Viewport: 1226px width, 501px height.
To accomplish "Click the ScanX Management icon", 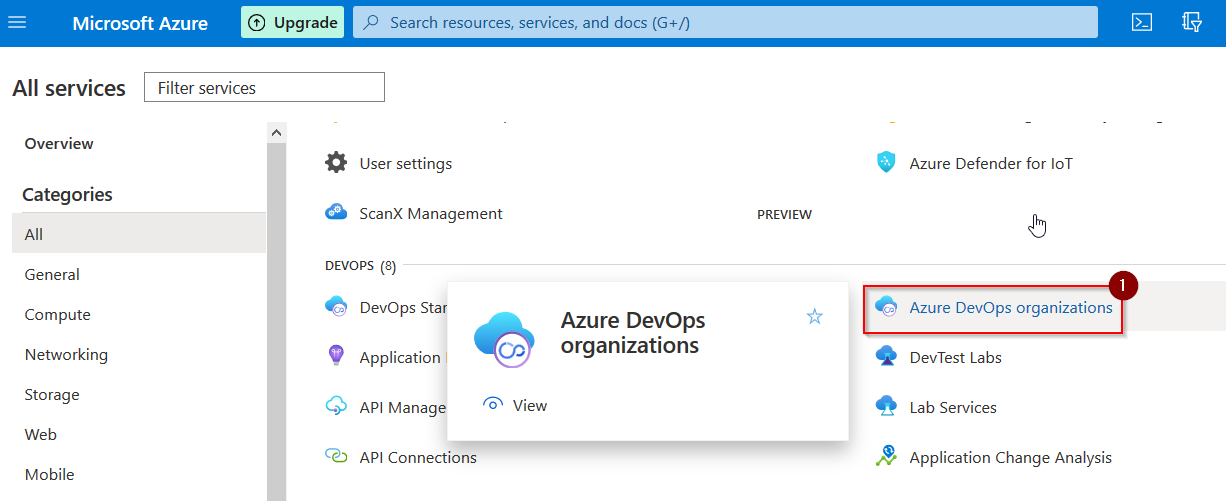I will tap(336, 213).
